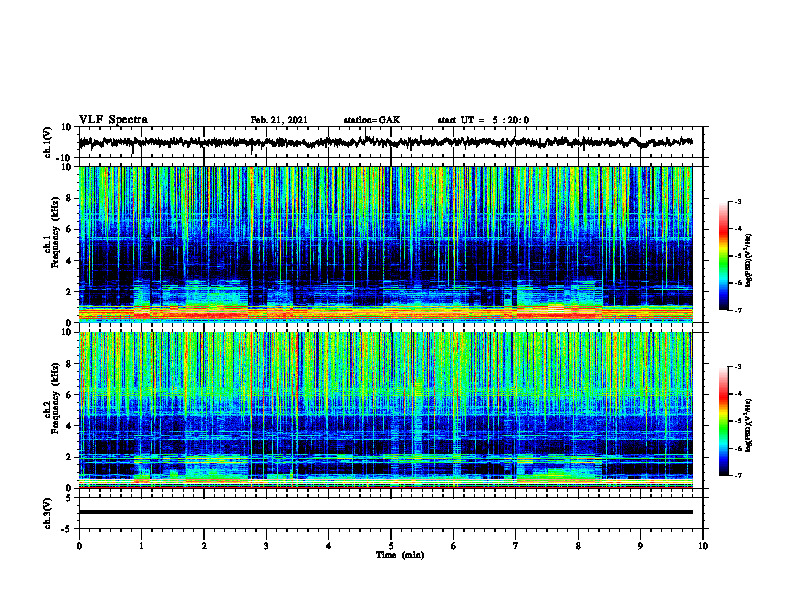This screenshot has height=612, width=792.
Task: Click time axis tick label "1"
Action: [x=141, y=546]
